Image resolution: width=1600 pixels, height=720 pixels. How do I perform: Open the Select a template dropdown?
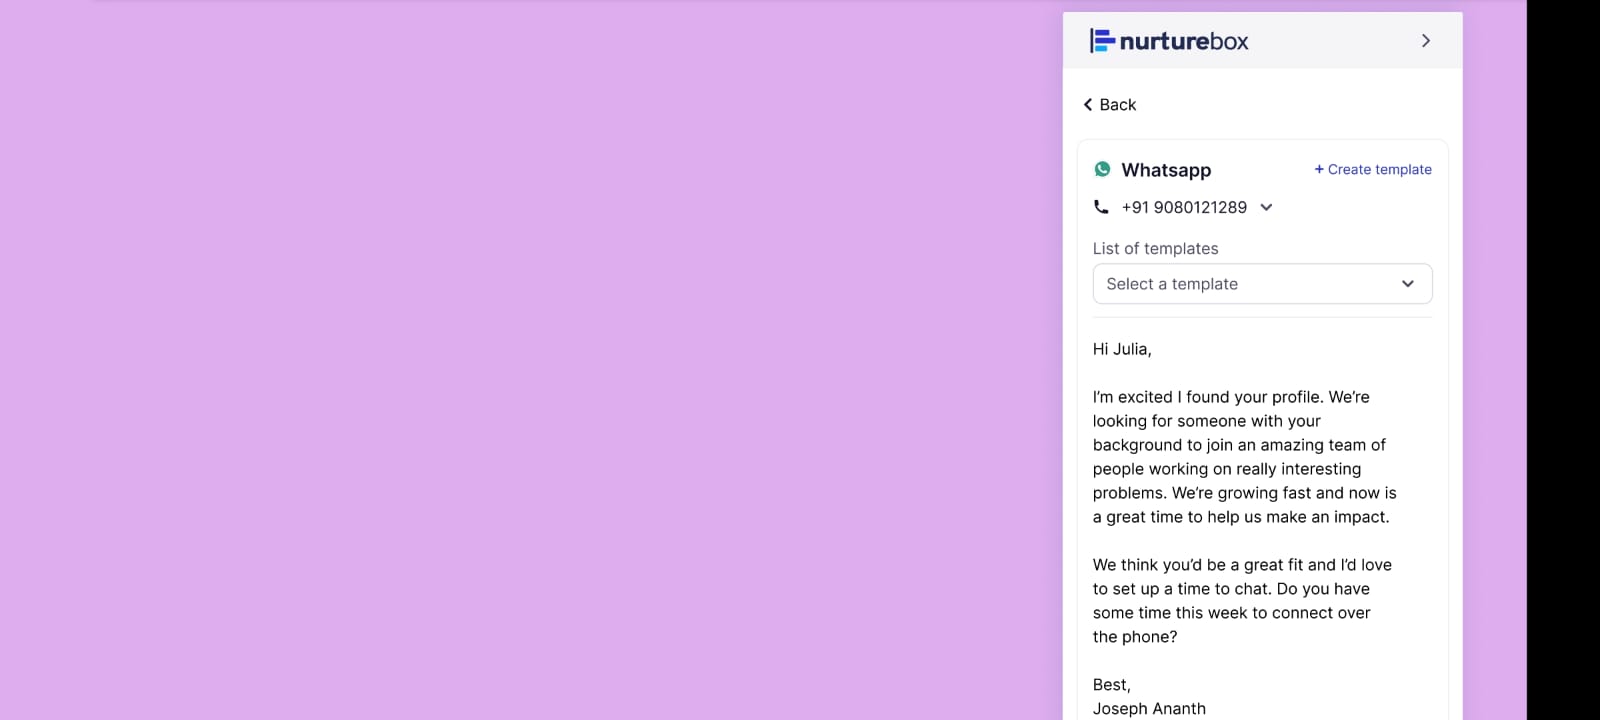[x=1262, y=284]
